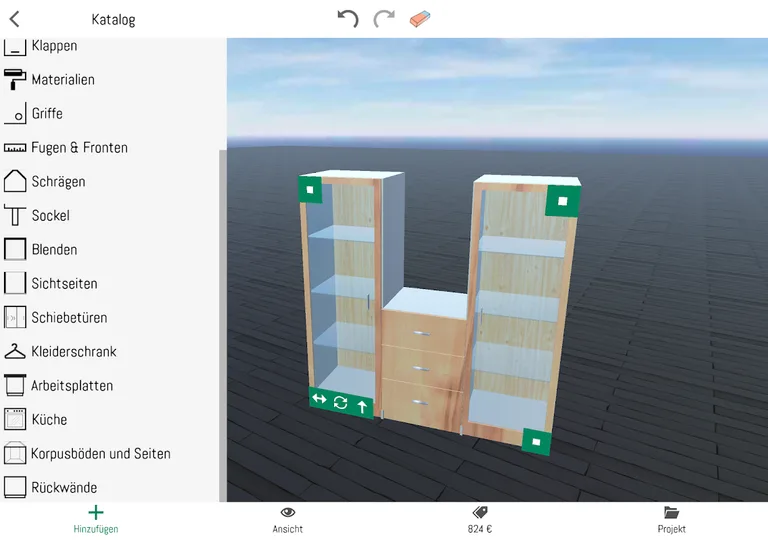Select Korpusböden und Seiten in the catalog

pyautogui.click(x=101, y=454)
